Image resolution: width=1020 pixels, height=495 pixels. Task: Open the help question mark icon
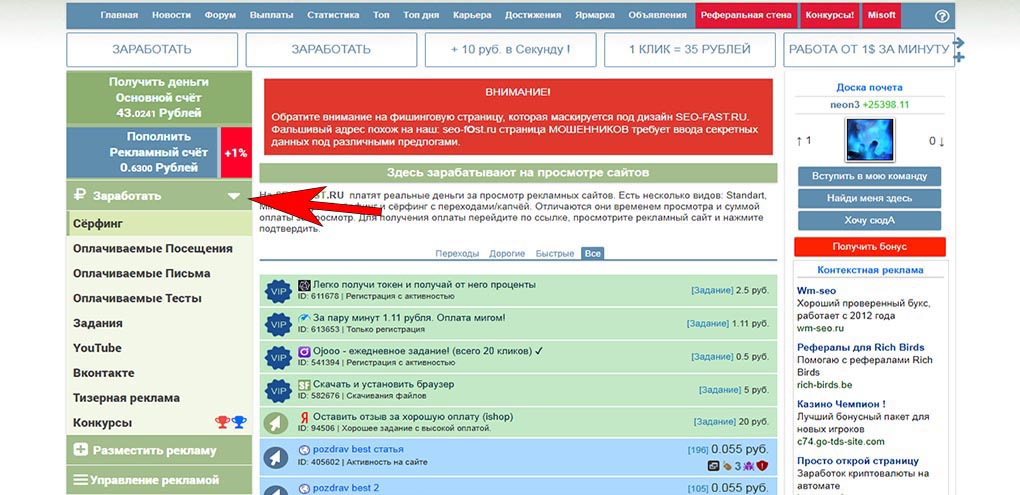coord(941,17)
